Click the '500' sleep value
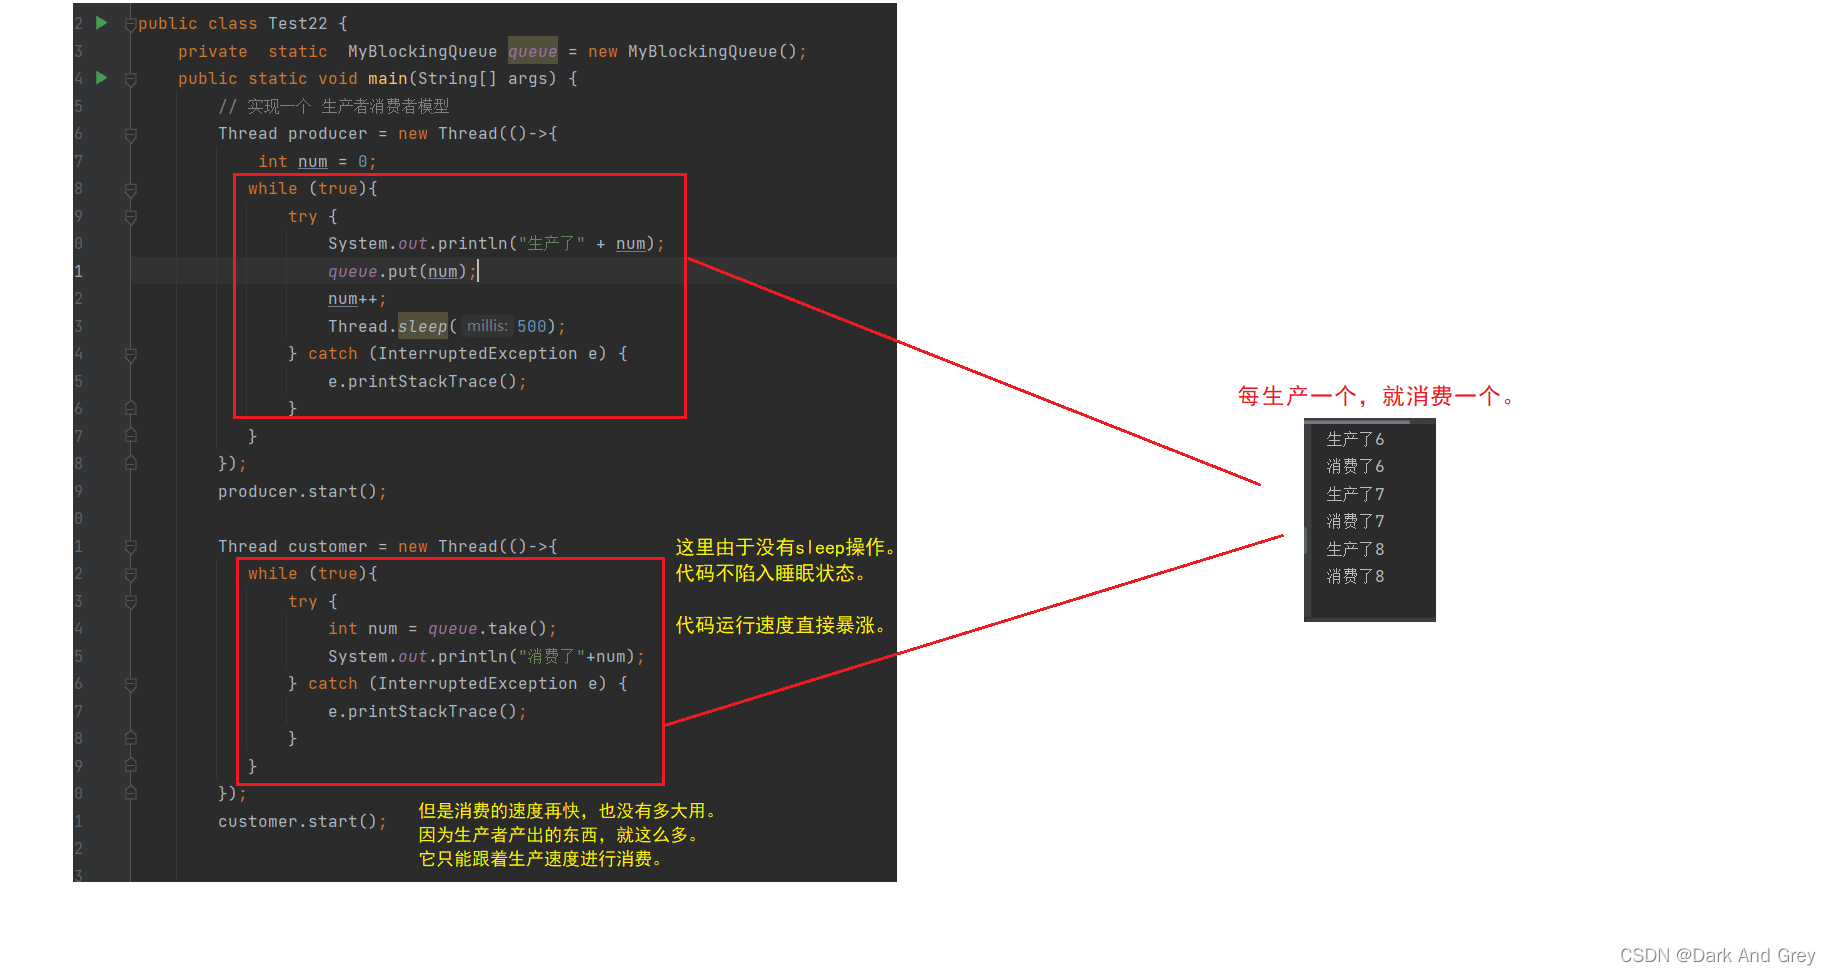Image resolution: width=1831 pixels, height=975 pixels. click(532, 326)
